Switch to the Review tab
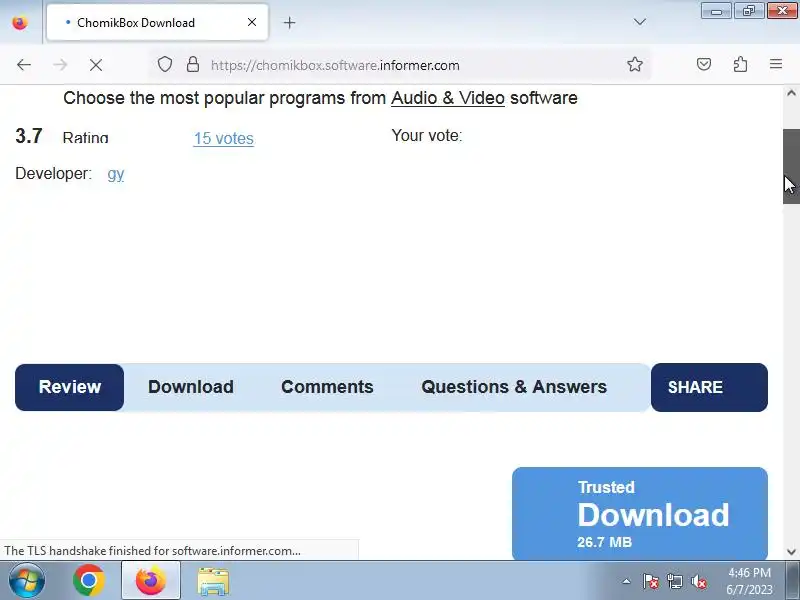 pyautogui.click(x=69, y=387)
